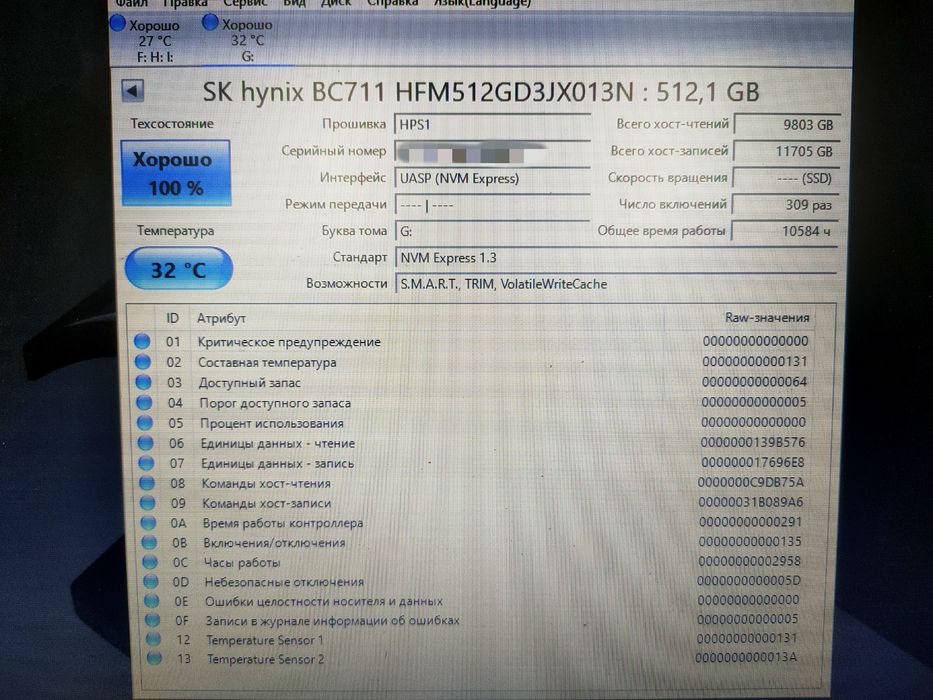This screenshot has height=700, width=933.
Task: Click raw value 00000017696E8
Action: (753, 462)
